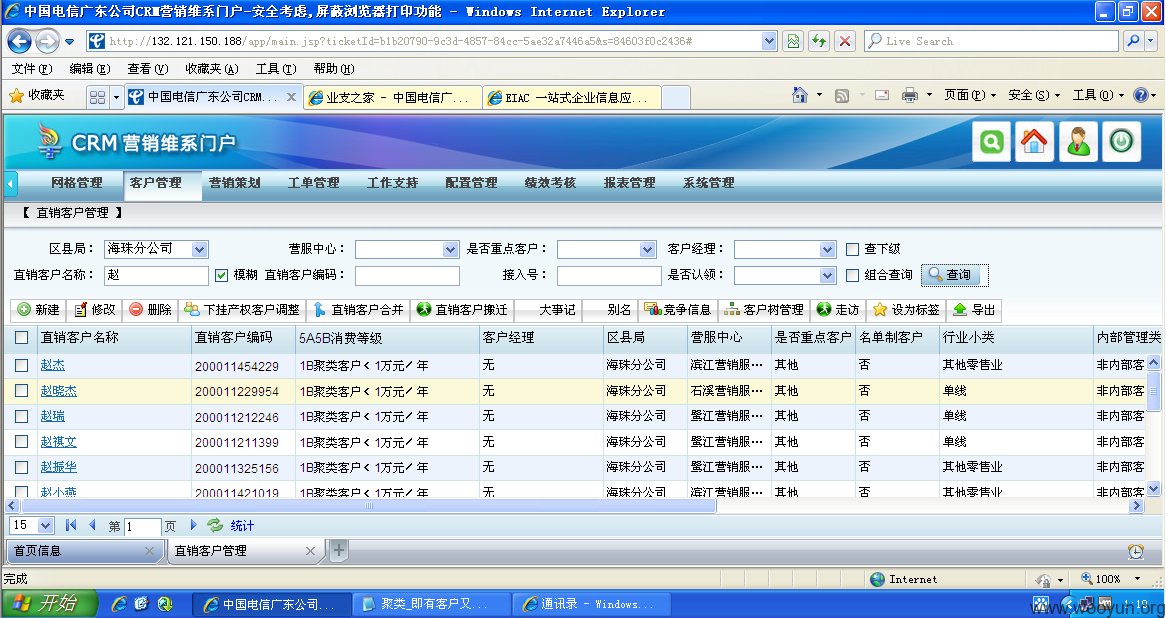
Task: Click the browser back arrow button
Action: (19, 41)
